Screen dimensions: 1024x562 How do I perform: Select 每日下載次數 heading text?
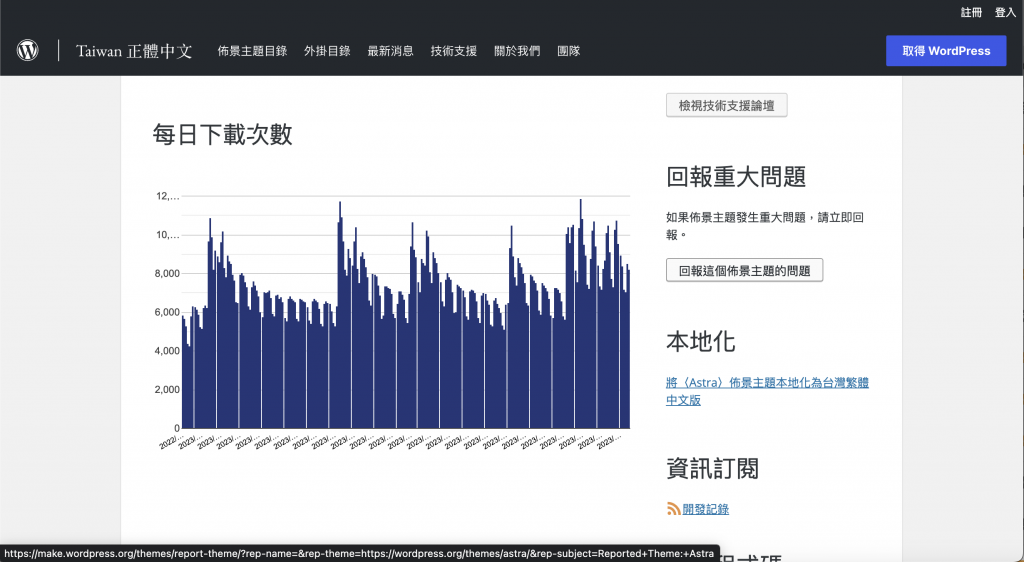(x=223, y=134)
